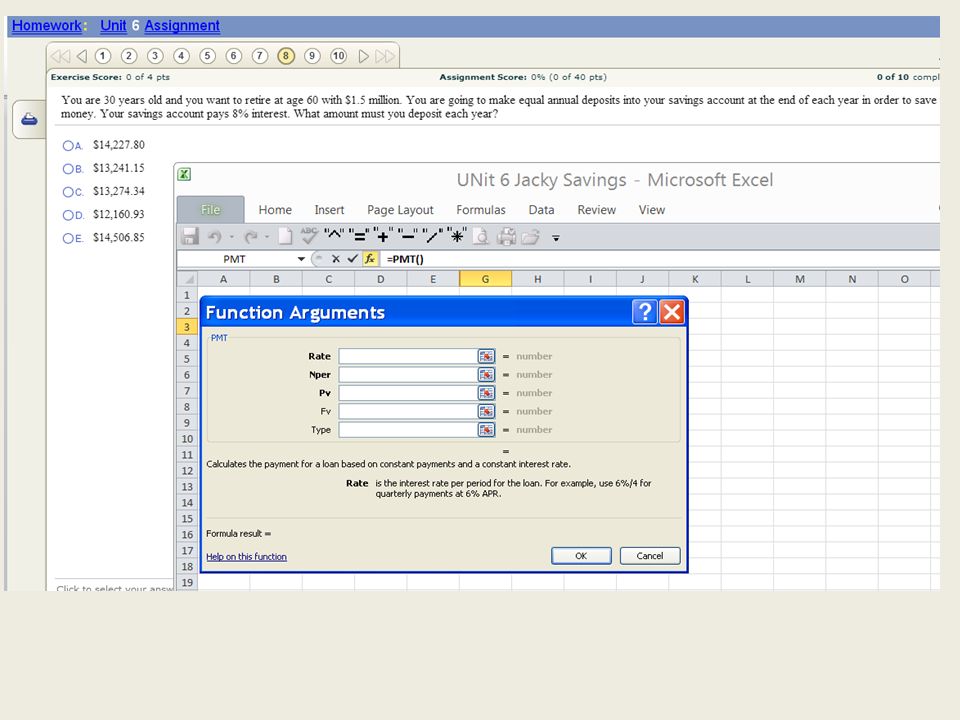Screen dimensions: 960x720
Task: Click the Print Preview magnifier icon
Action: [481, 236]
